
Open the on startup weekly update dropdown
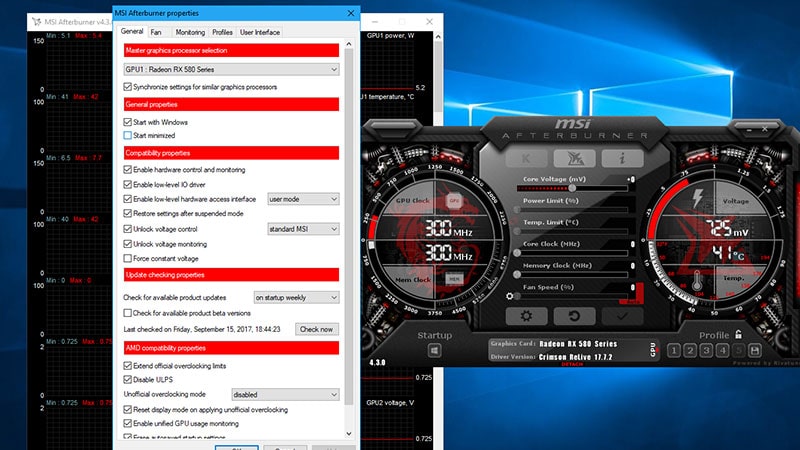pos(296,297)
